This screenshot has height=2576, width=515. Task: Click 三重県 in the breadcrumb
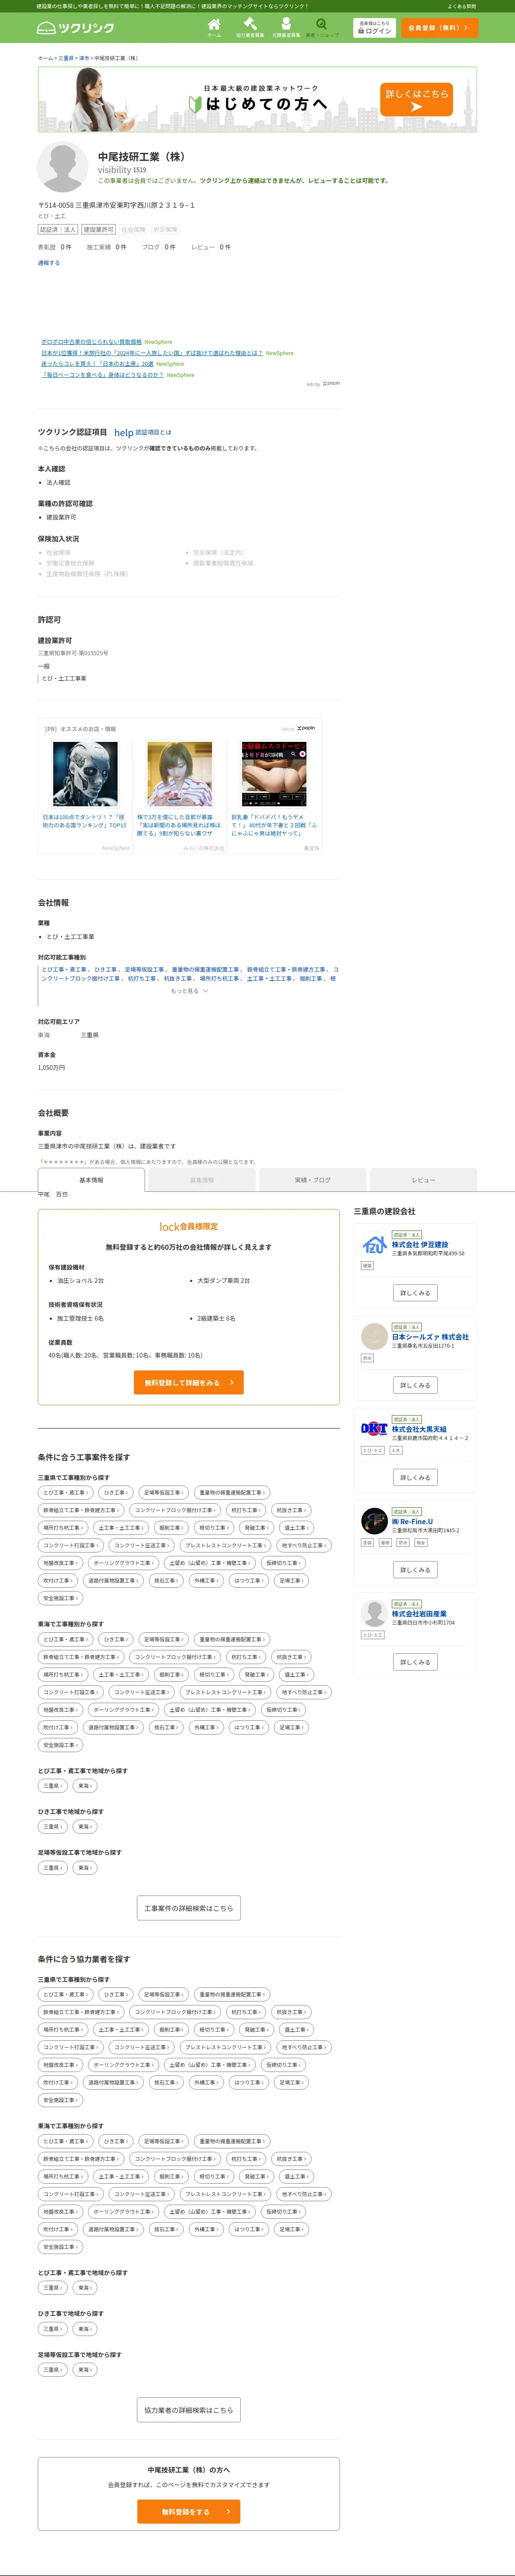66,58
